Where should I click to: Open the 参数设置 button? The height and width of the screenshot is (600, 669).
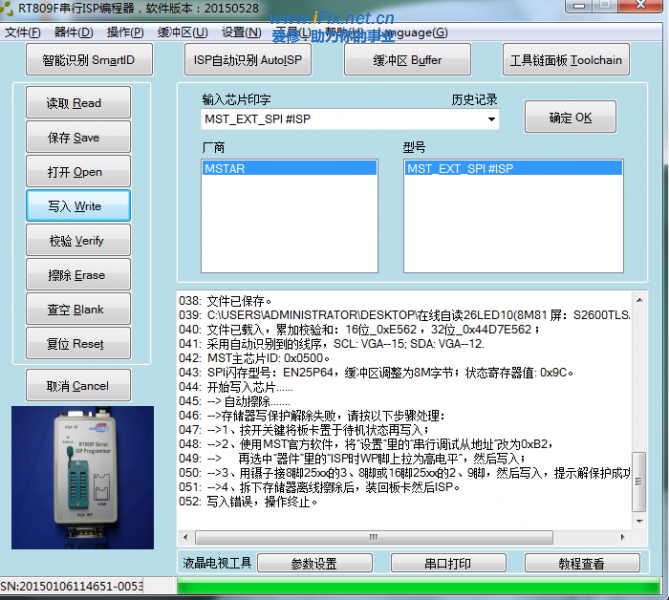pos(315,563)
